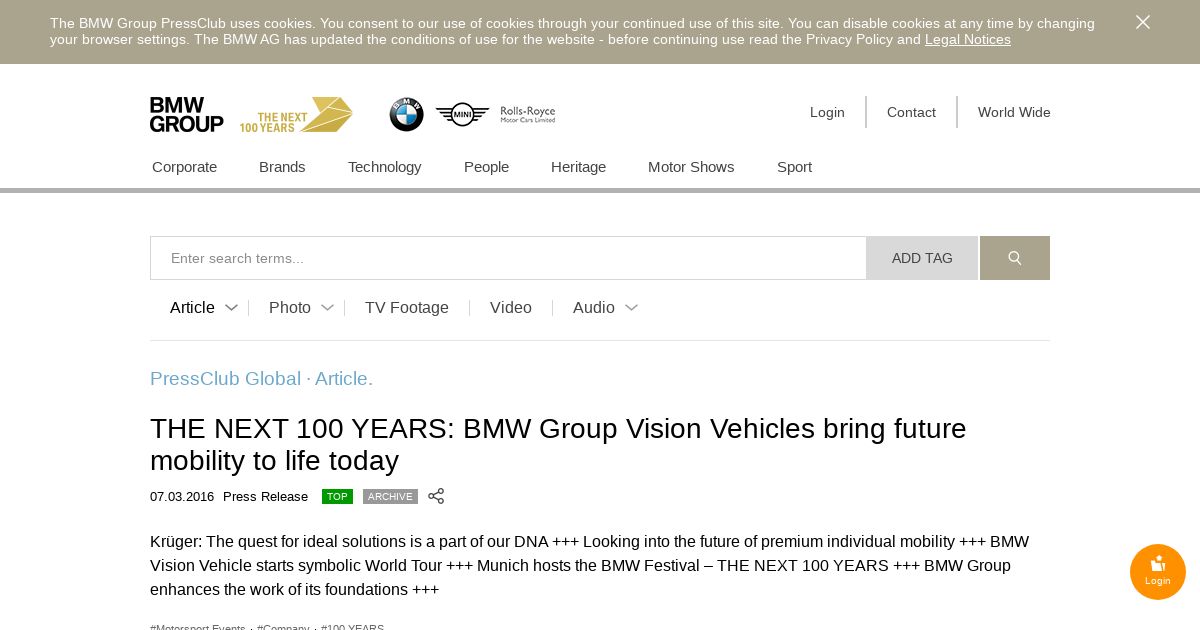
Task: Select the Photo media tab
Action: pos(290,308)
